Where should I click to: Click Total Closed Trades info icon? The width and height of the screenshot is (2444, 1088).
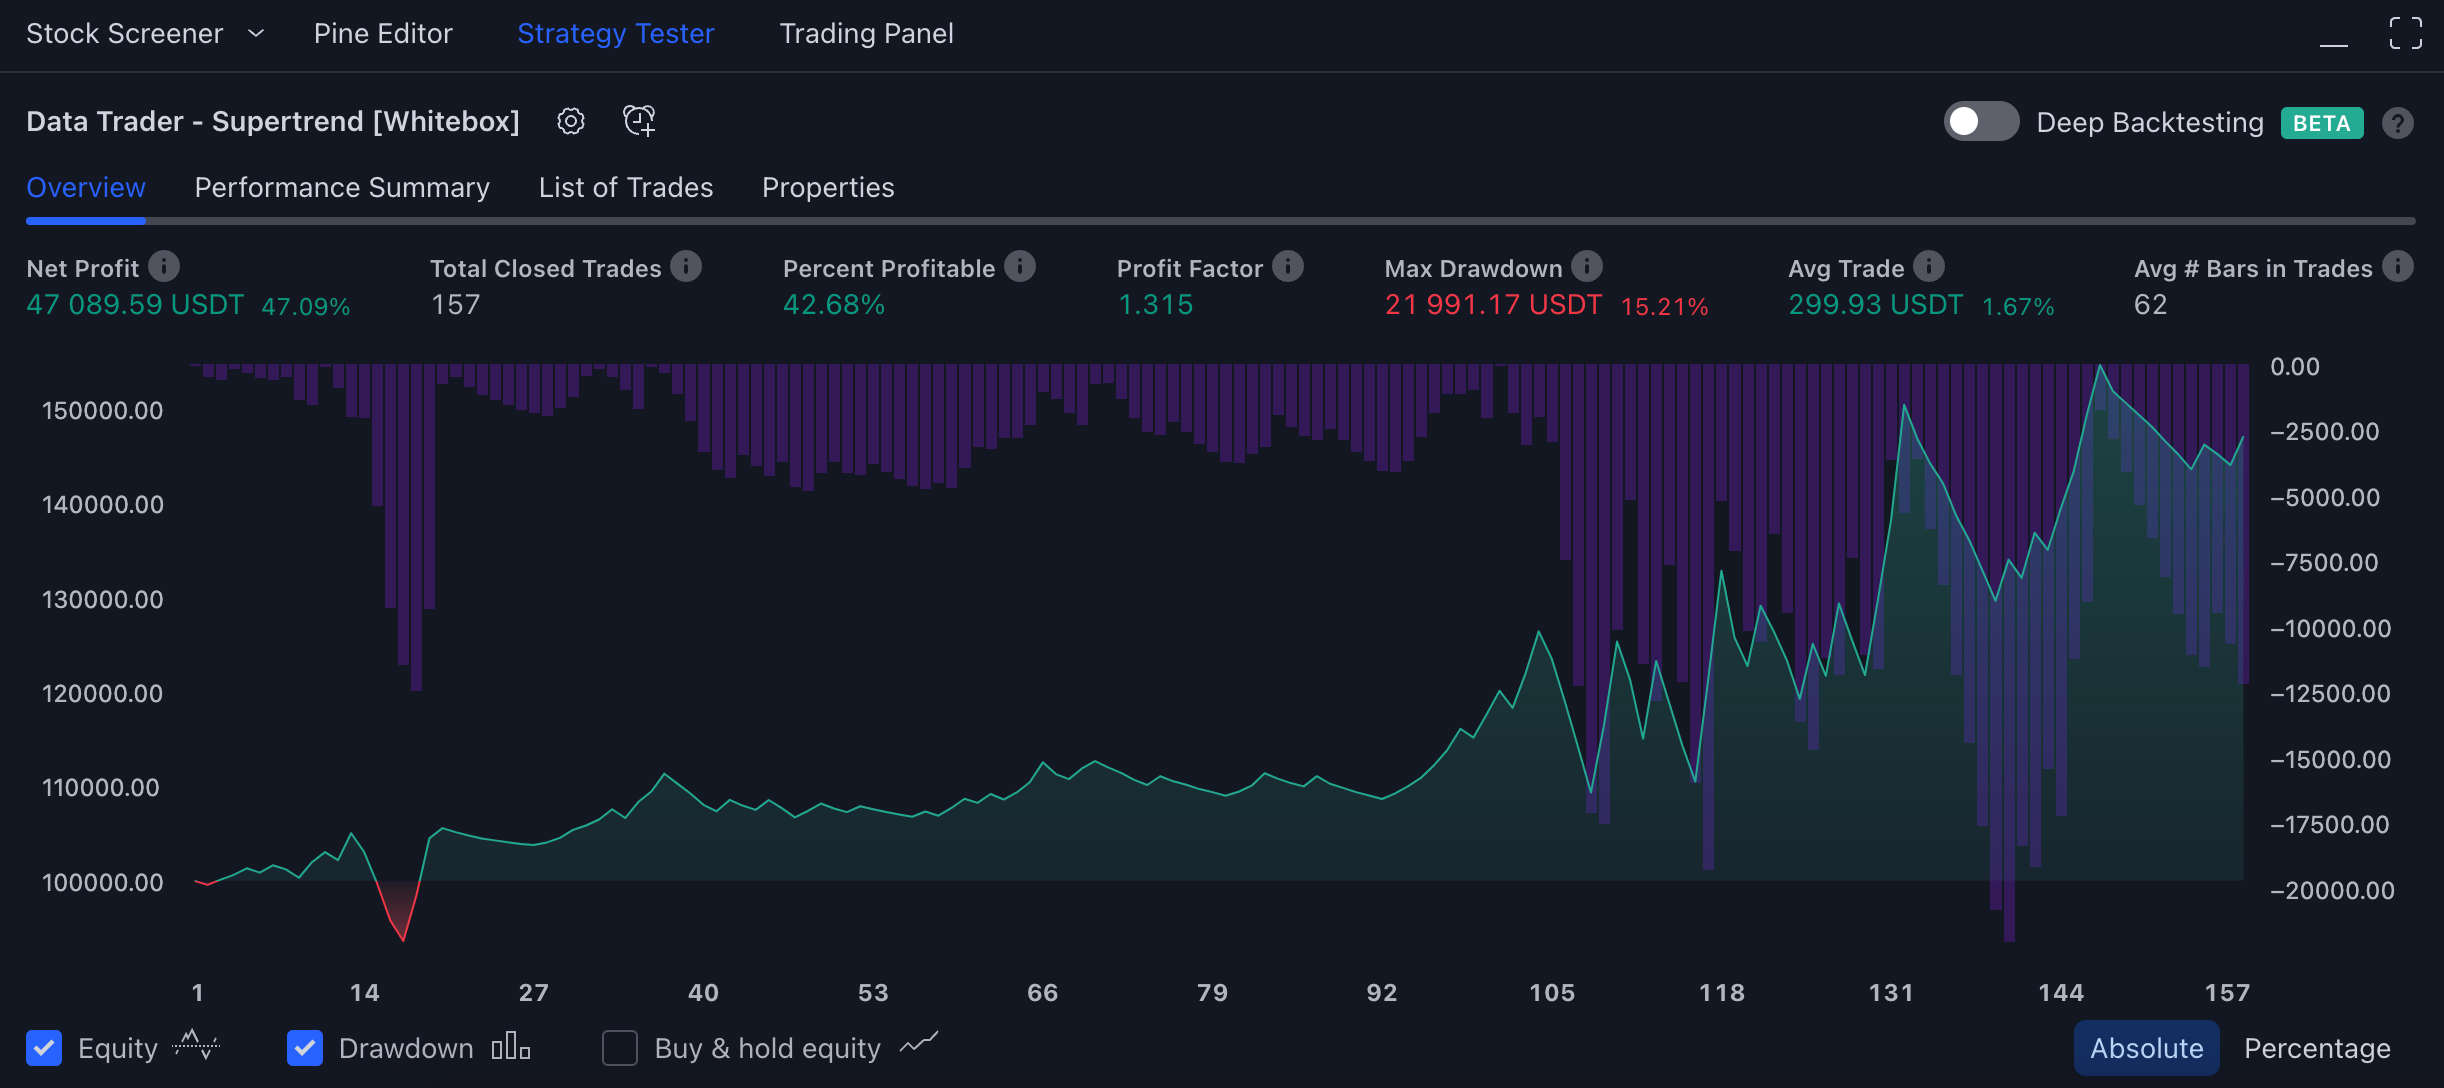point(686,267)
